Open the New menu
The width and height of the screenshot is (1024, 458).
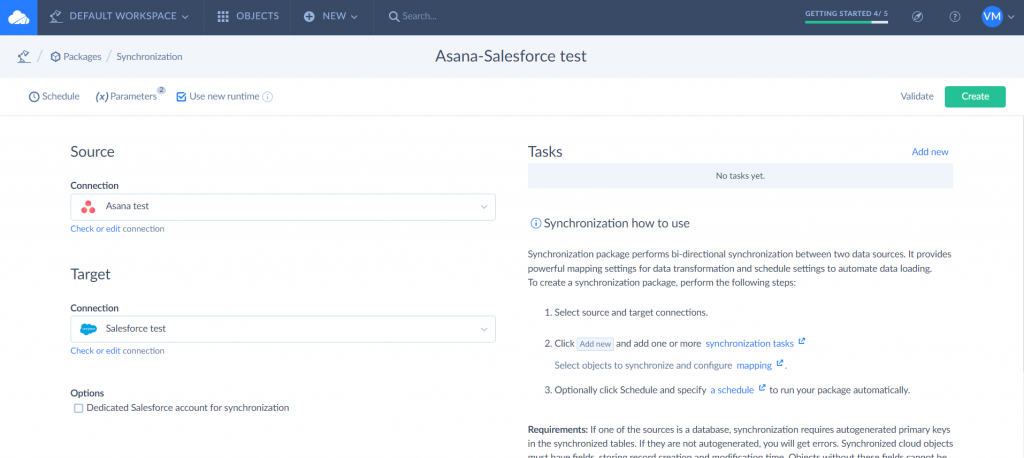(x=331, y=17)
